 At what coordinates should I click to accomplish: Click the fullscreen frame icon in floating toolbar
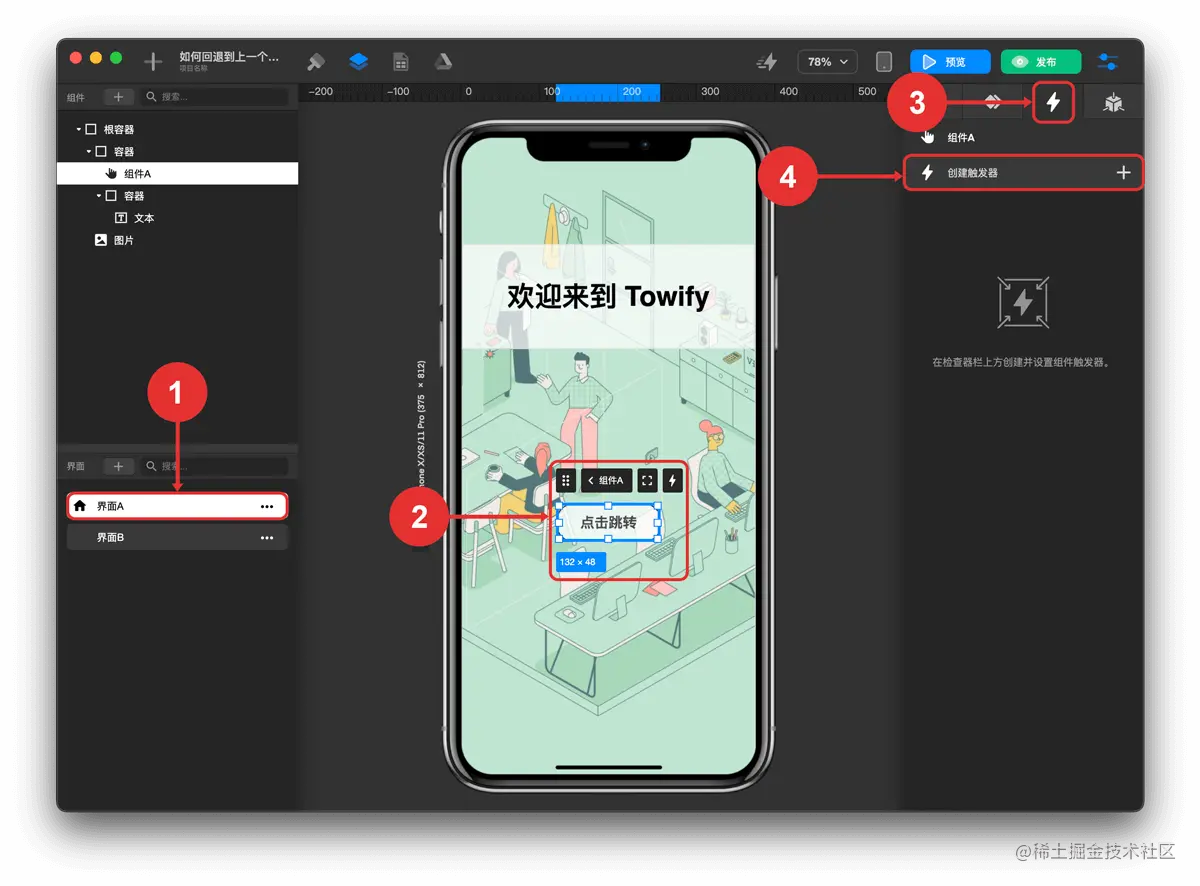(647, 481)
